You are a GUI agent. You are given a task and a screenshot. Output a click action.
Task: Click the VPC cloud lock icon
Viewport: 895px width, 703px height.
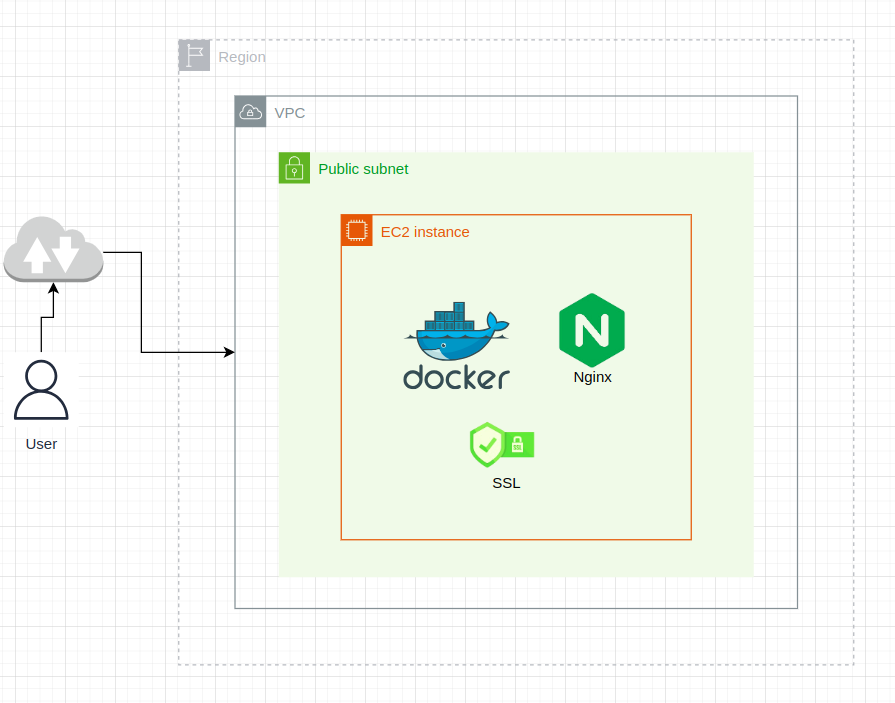point(250,111)
